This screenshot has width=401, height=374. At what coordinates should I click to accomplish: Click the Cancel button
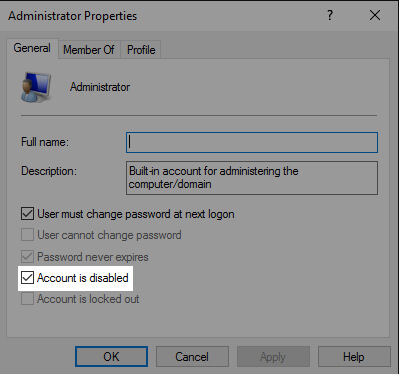click(192, 357)
